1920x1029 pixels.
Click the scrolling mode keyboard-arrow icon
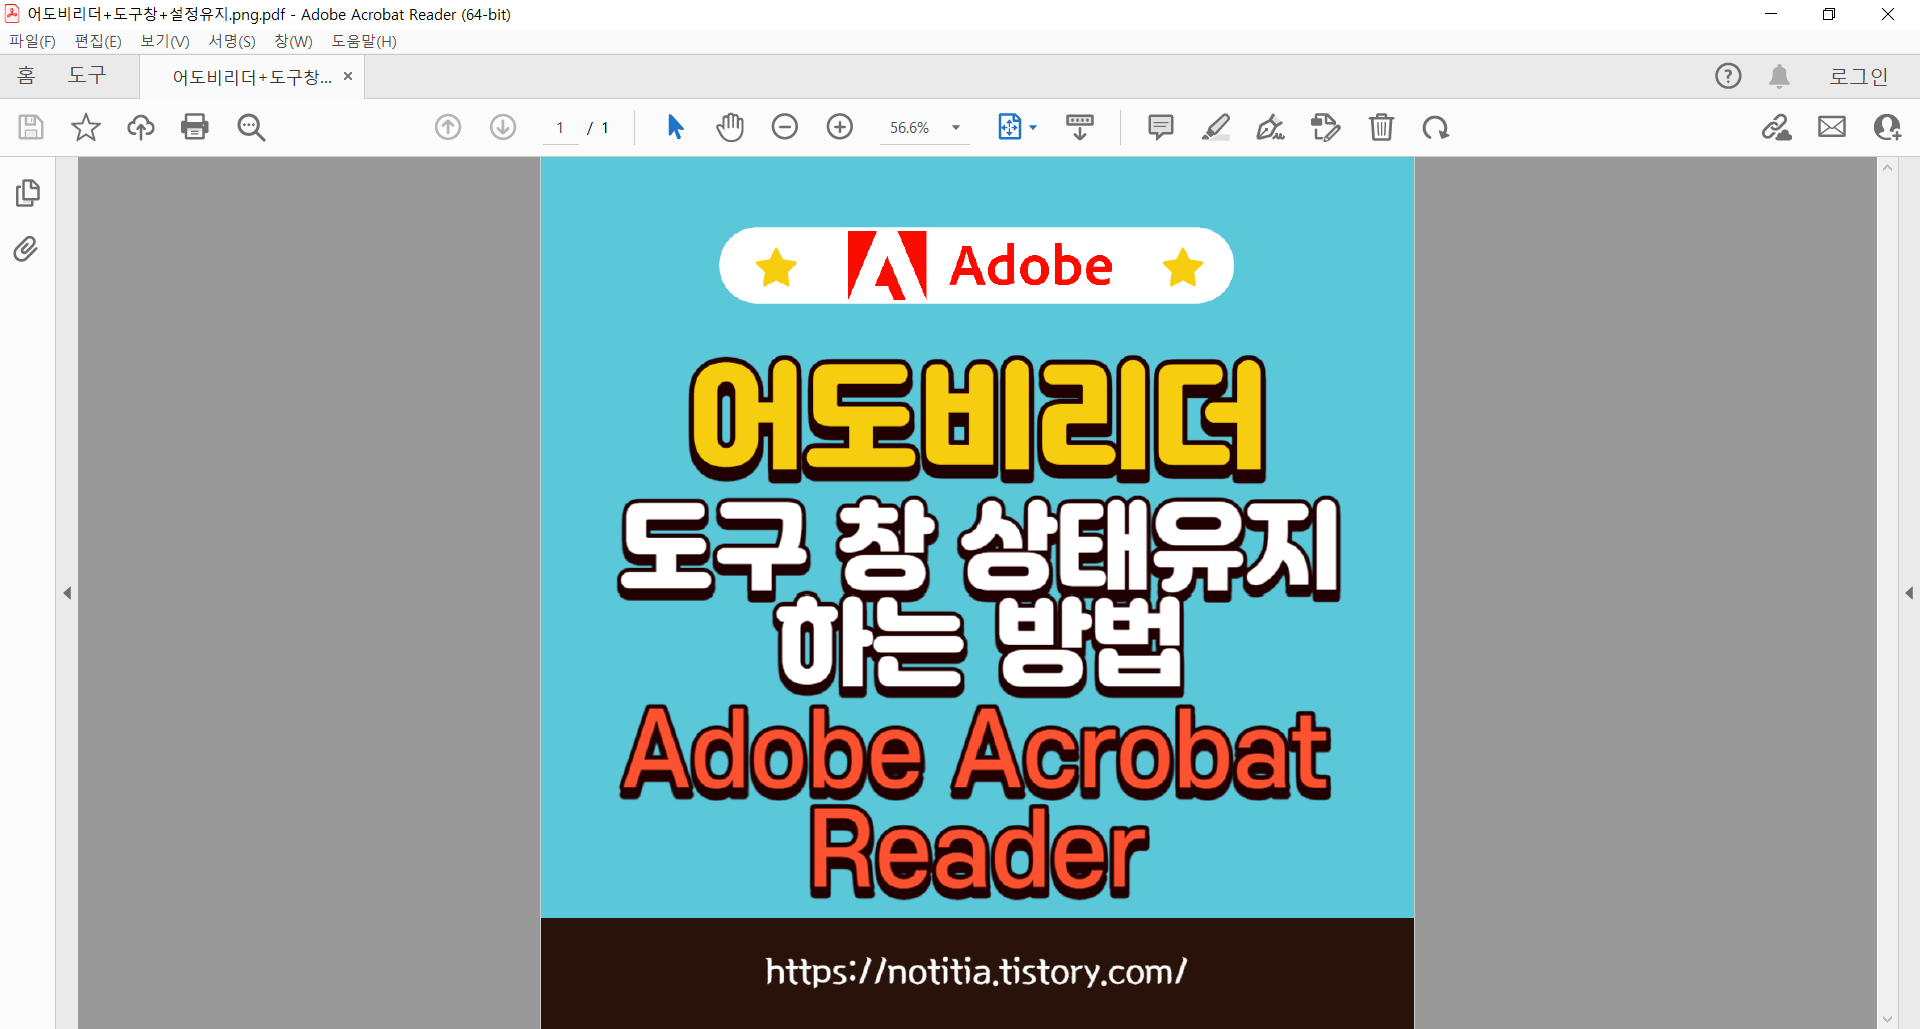point(1080,127)
